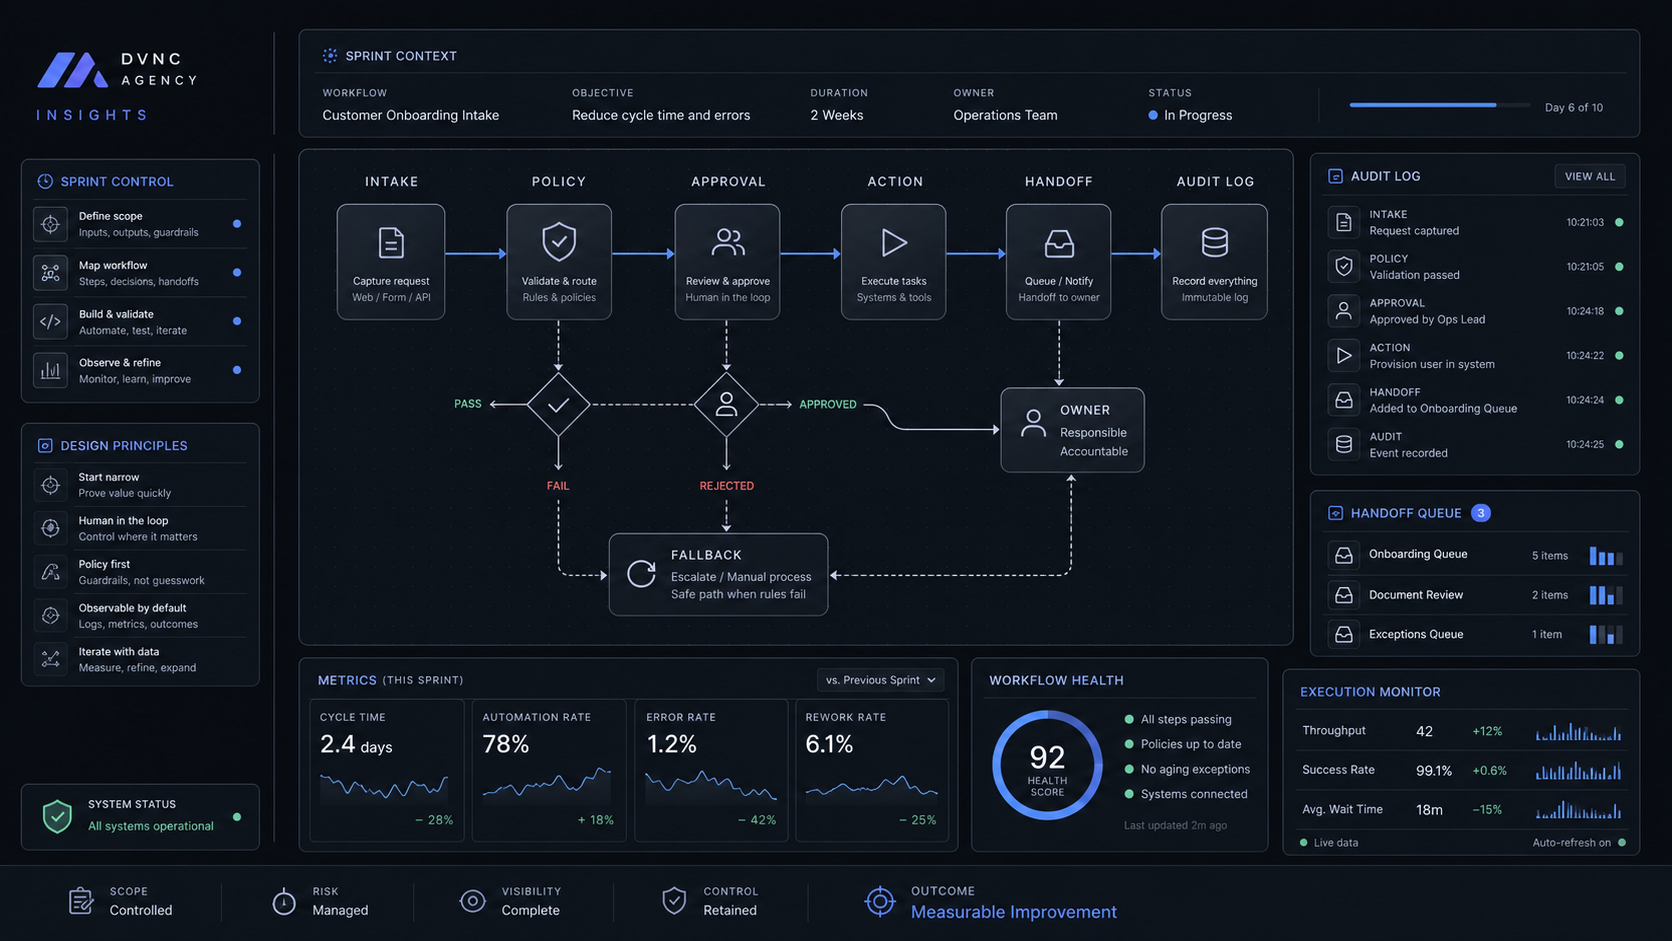Click the Provision user in system entry
This screenshot has width=1672, height=941.
coord(1475,356)
